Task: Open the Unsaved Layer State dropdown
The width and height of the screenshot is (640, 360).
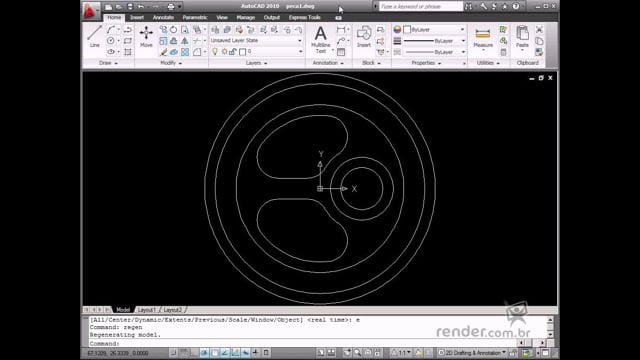Action: click(256, 40)
